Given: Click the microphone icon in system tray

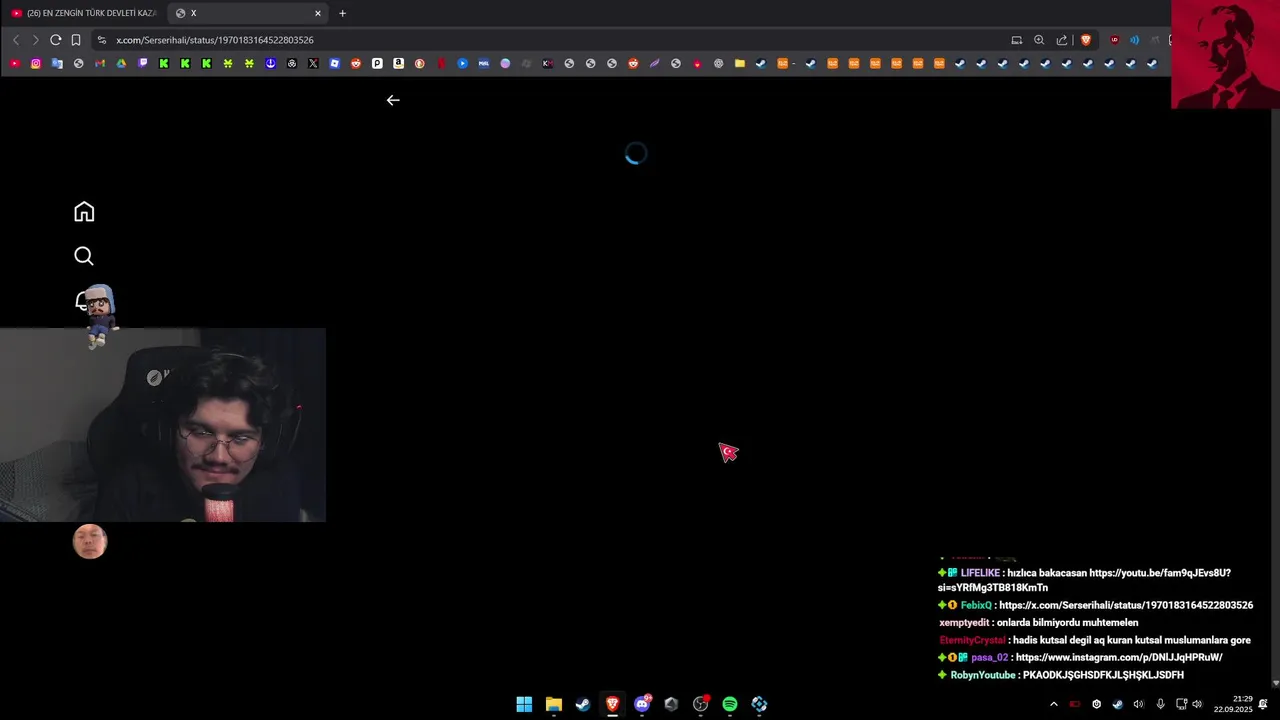Looking at the screenshot, I should pyautogui.click(x=1160, y=704).
